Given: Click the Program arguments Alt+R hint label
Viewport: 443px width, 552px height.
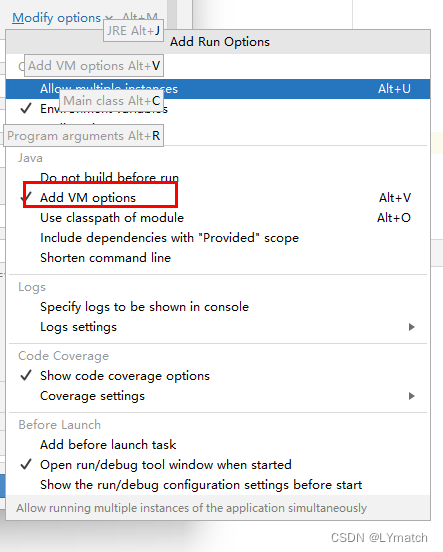Looking at the screenshot, I should coord(83,136).
